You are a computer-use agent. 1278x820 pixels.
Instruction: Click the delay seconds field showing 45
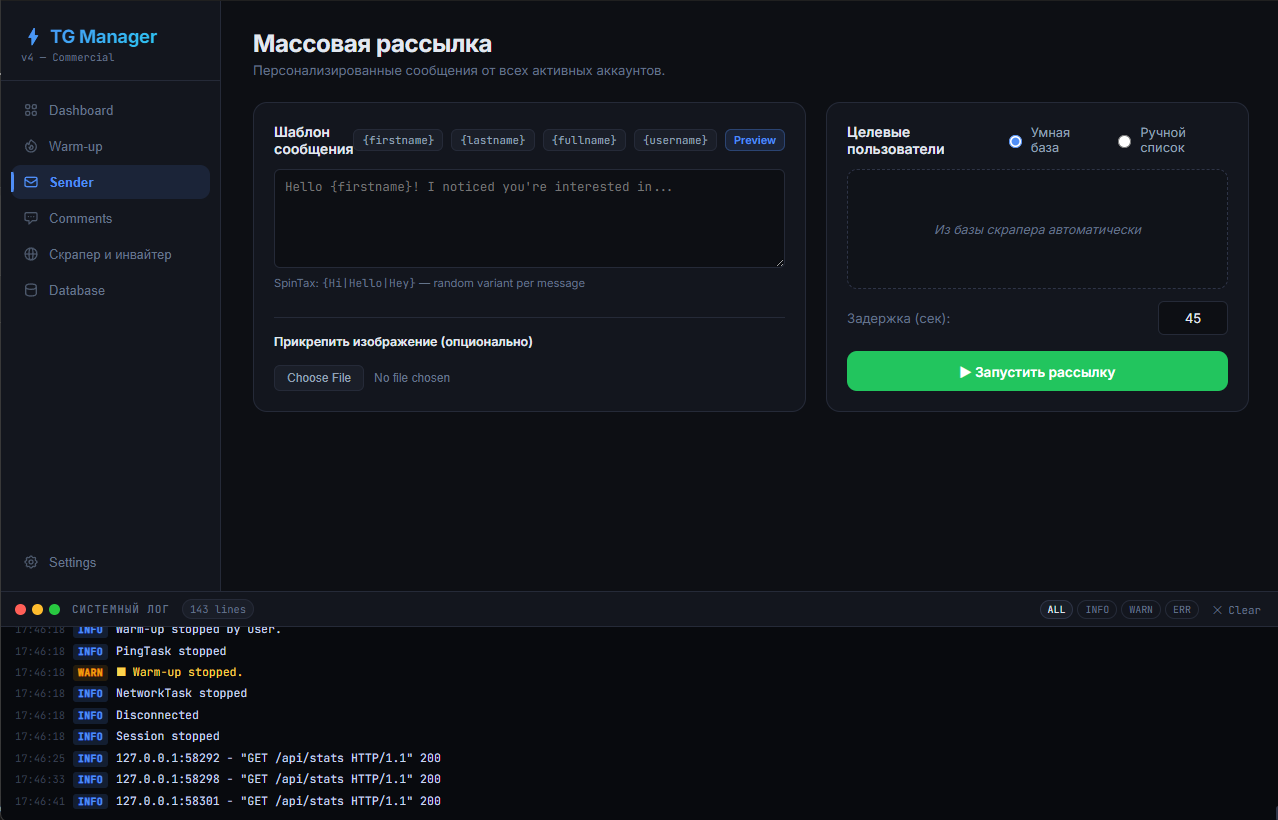coord(1192,318)
